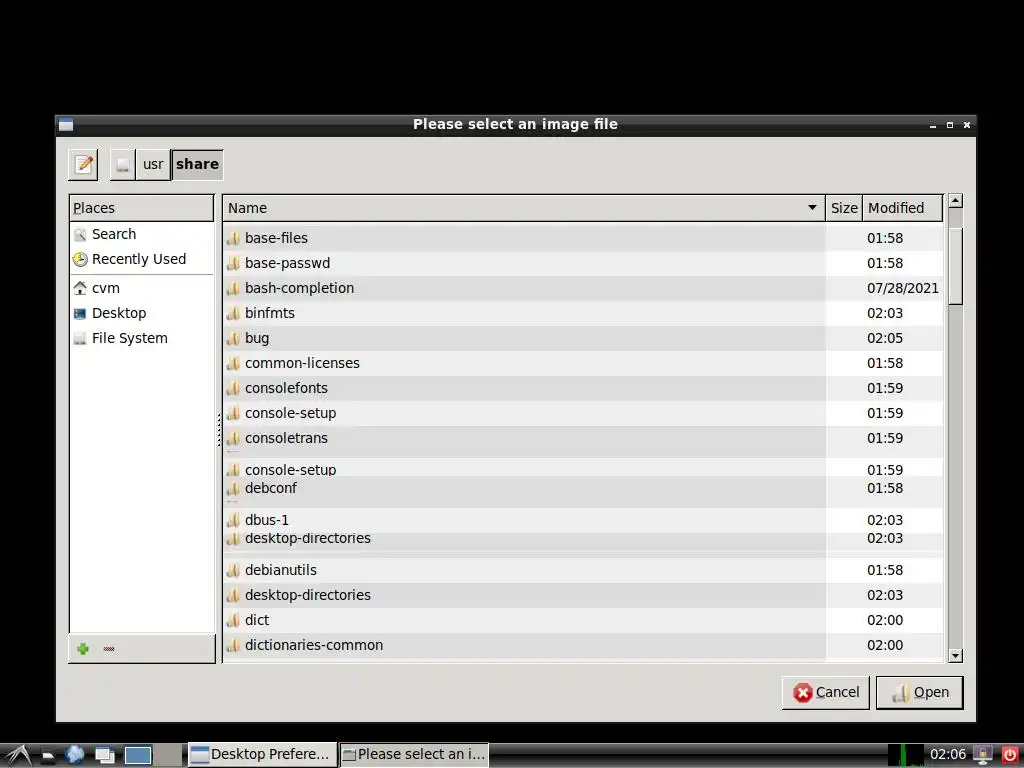This screenshot has width=1024, height=768.
Task: Maximize the image file dialog
Action: point(950,125)
